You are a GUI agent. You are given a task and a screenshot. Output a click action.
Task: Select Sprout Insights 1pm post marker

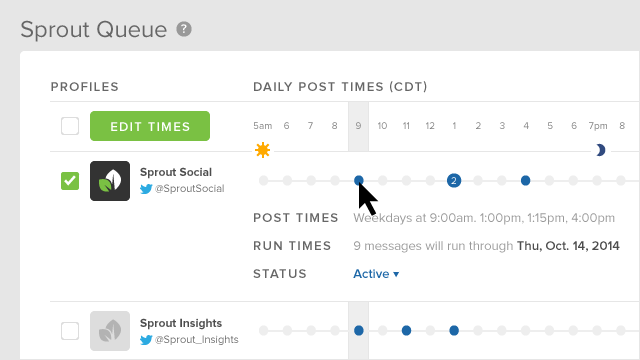coord(454,331)
